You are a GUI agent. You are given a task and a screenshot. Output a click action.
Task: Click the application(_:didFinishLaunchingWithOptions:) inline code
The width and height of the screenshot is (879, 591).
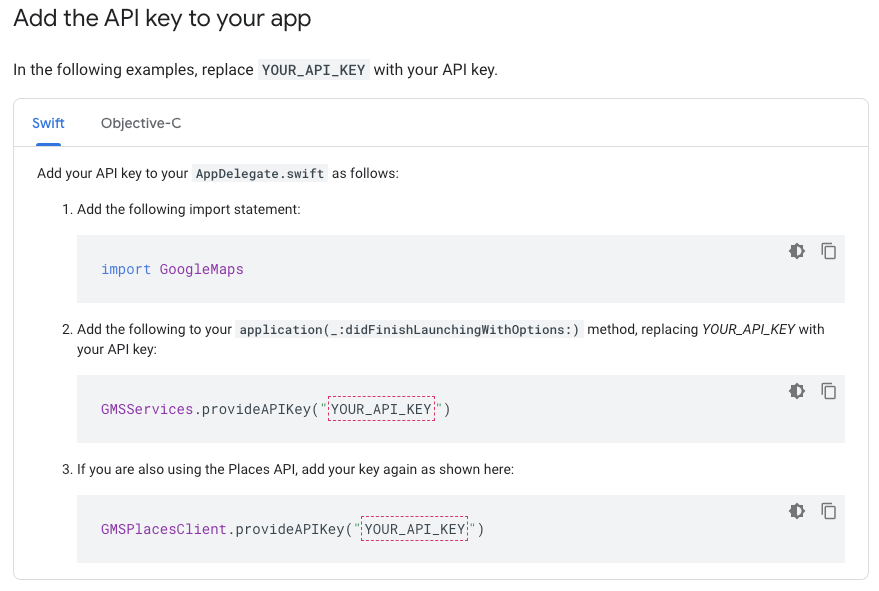(x=409, y=329)
